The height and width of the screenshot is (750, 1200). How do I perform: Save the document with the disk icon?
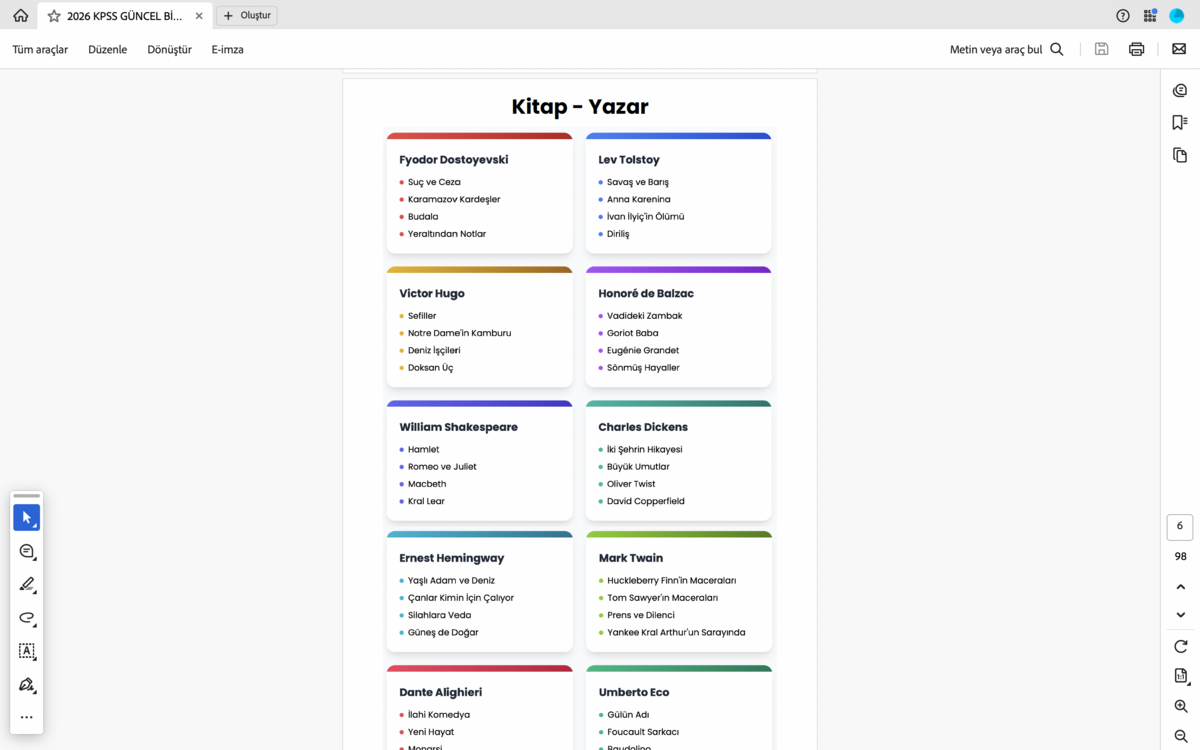click(x=1101, y=49)
